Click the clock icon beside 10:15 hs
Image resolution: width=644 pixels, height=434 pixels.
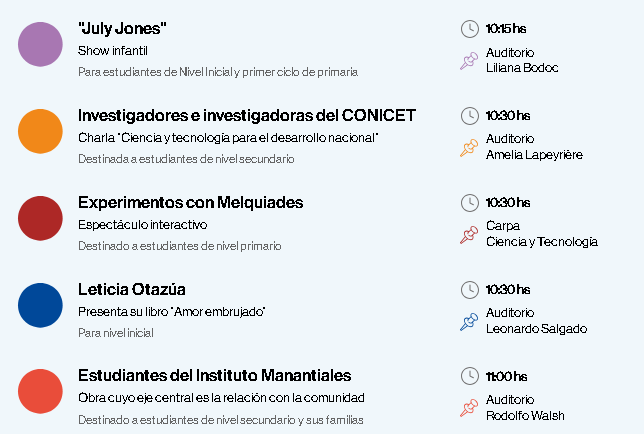(x=469, y=29)
